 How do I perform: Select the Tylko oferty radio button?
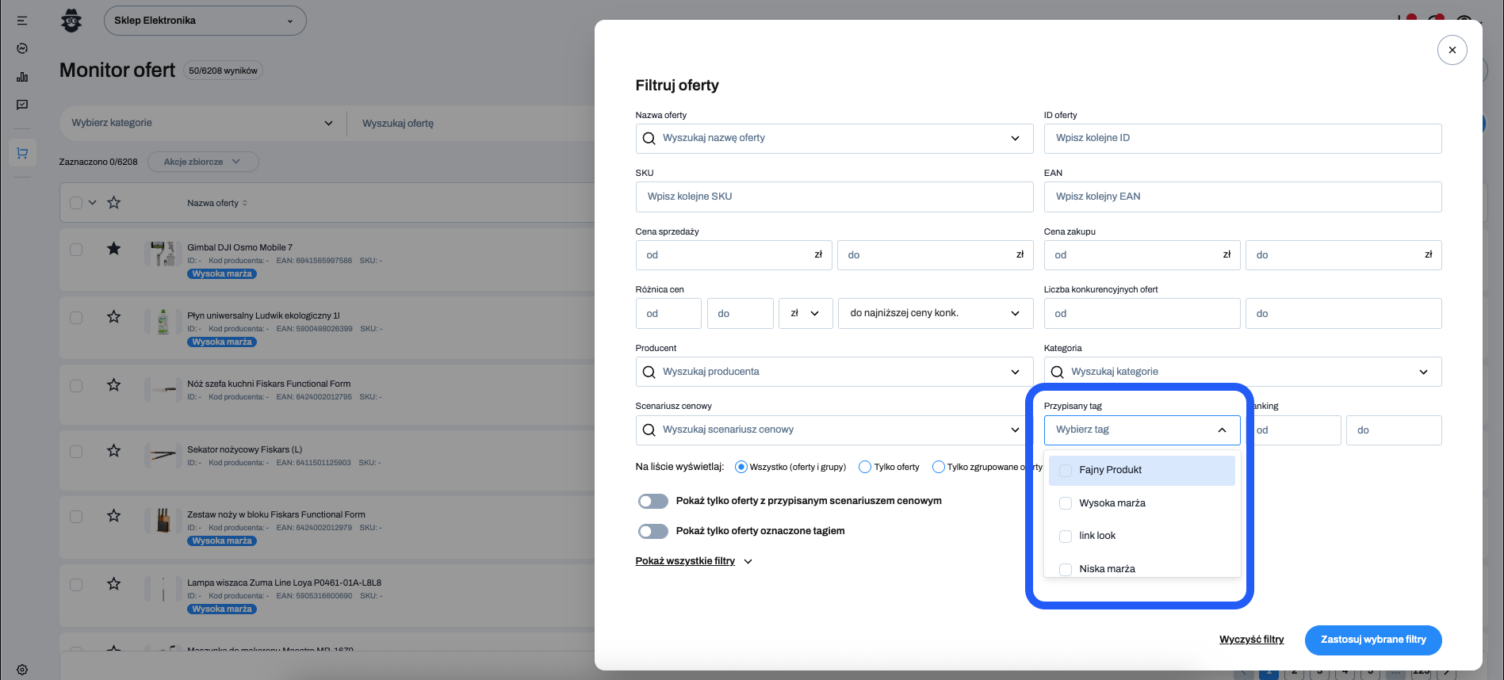[865, 467]
